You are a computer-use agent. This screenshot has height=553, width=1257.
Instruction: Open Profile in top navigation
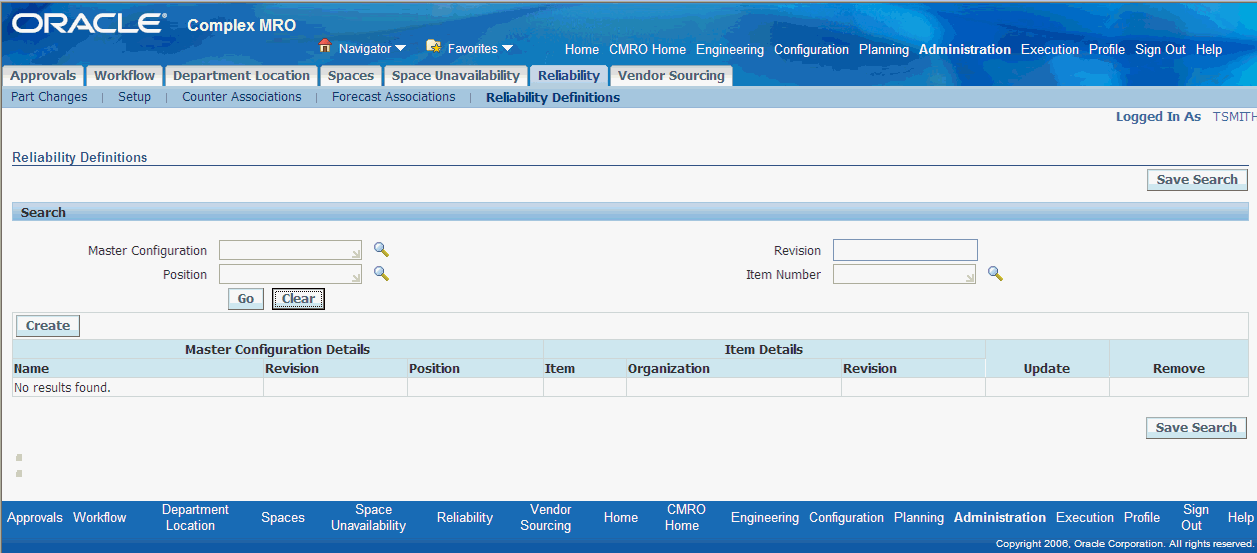[x=1107, y=50]
